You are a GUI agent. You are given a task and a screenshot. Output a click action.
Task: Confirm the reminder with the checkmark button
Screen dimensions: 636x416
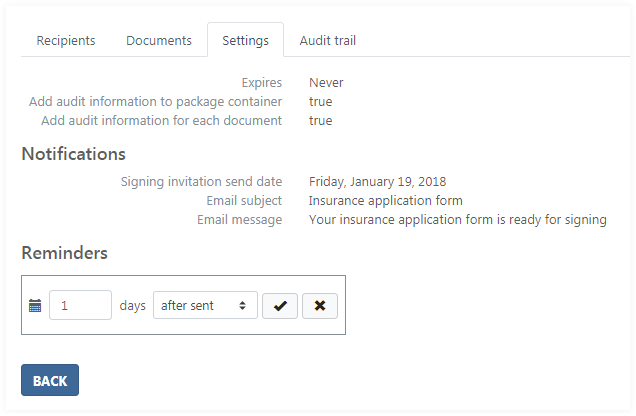[280, 306]
